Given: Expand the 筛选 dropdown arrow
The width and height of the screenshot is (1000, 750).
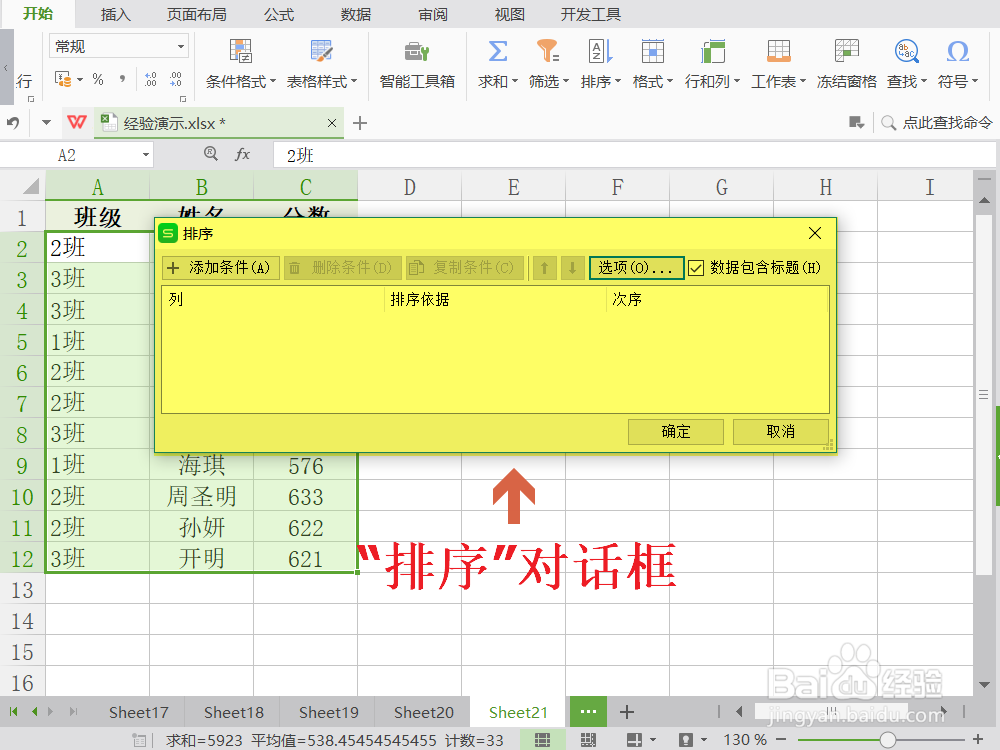Looking at the screenshot, I should pos(566,81).
